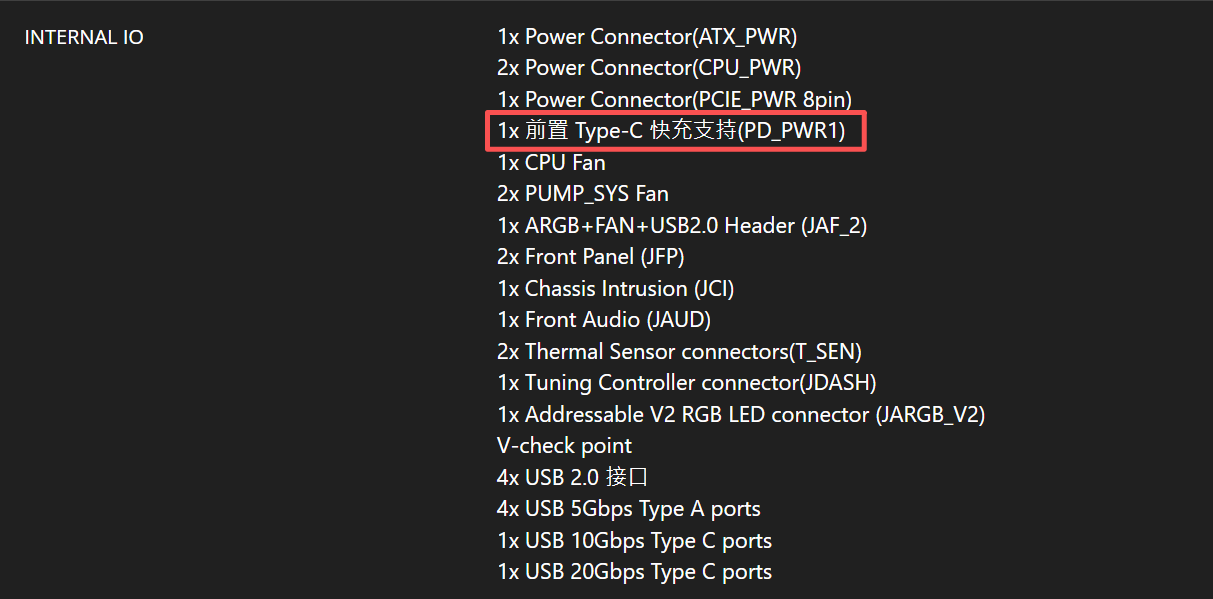Click the PCIE_PWR 8pin connector line

[675, 100]
